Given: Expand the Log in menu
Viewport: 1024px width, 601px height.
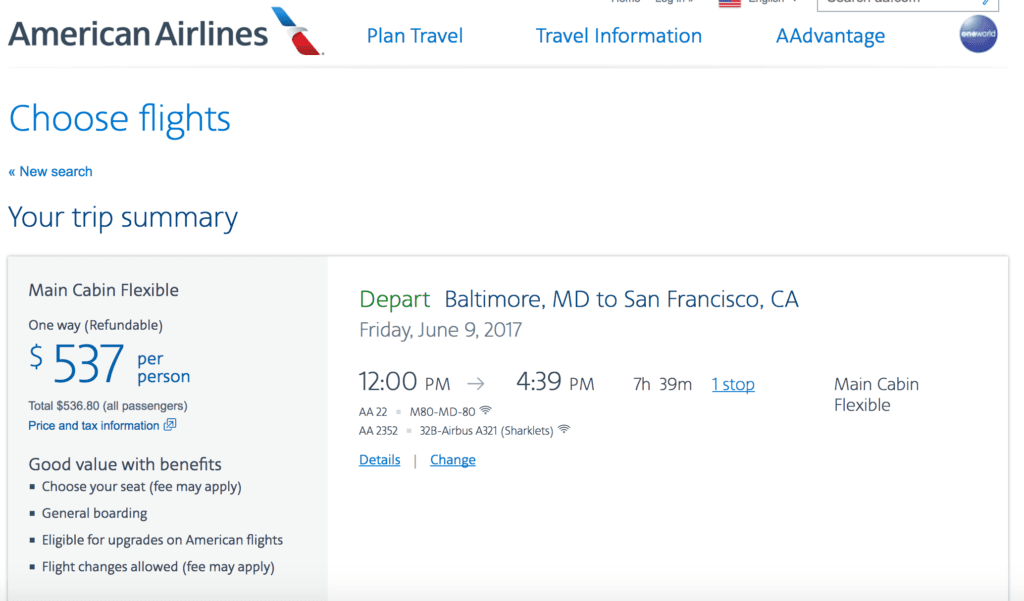Looking at the screenshot, I should click(672, 1).
